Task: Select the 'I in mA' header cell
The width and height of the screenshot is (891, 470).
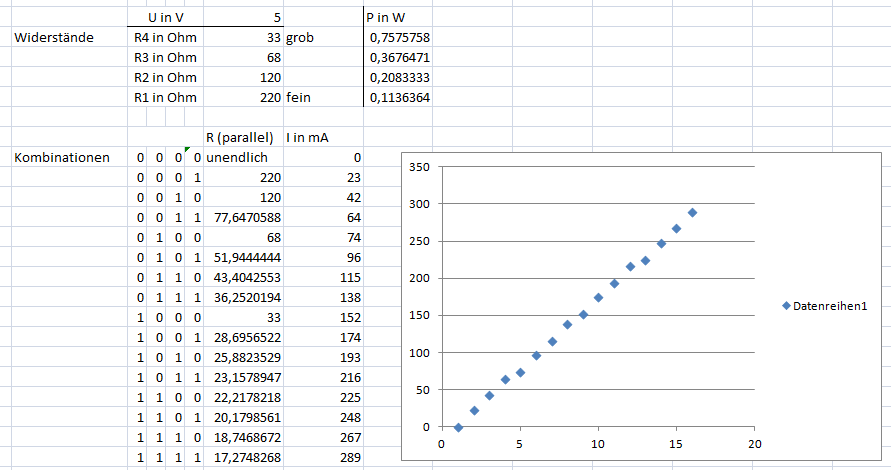Action: coord(323,138)
